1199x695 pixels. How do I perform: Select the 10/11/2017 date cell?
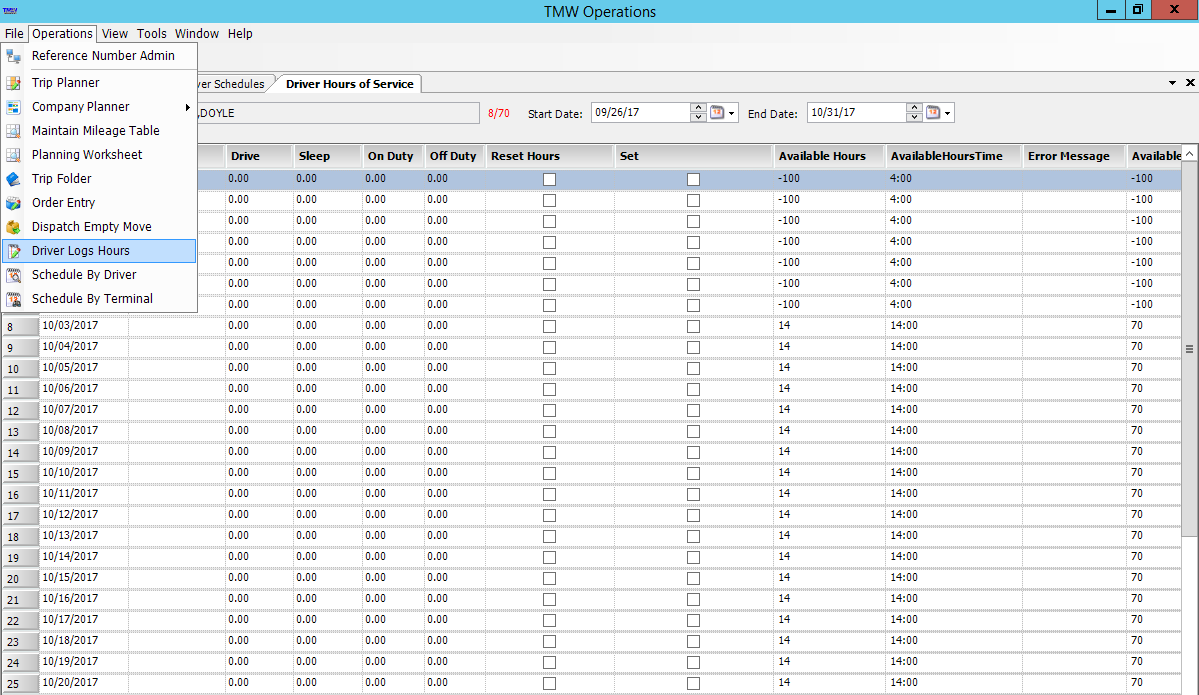84,494
